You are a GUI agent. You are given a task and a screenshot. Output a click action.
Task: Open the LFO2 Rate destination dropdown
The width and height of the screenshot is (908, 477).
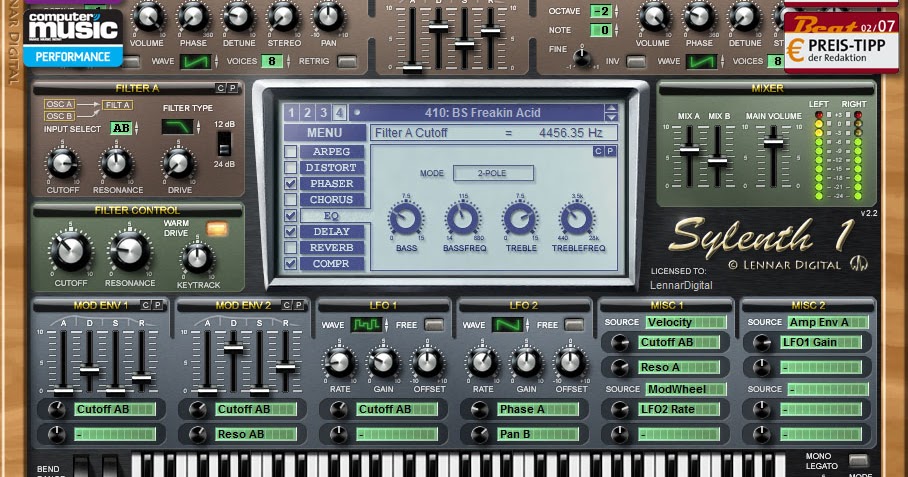coord(679,409)
